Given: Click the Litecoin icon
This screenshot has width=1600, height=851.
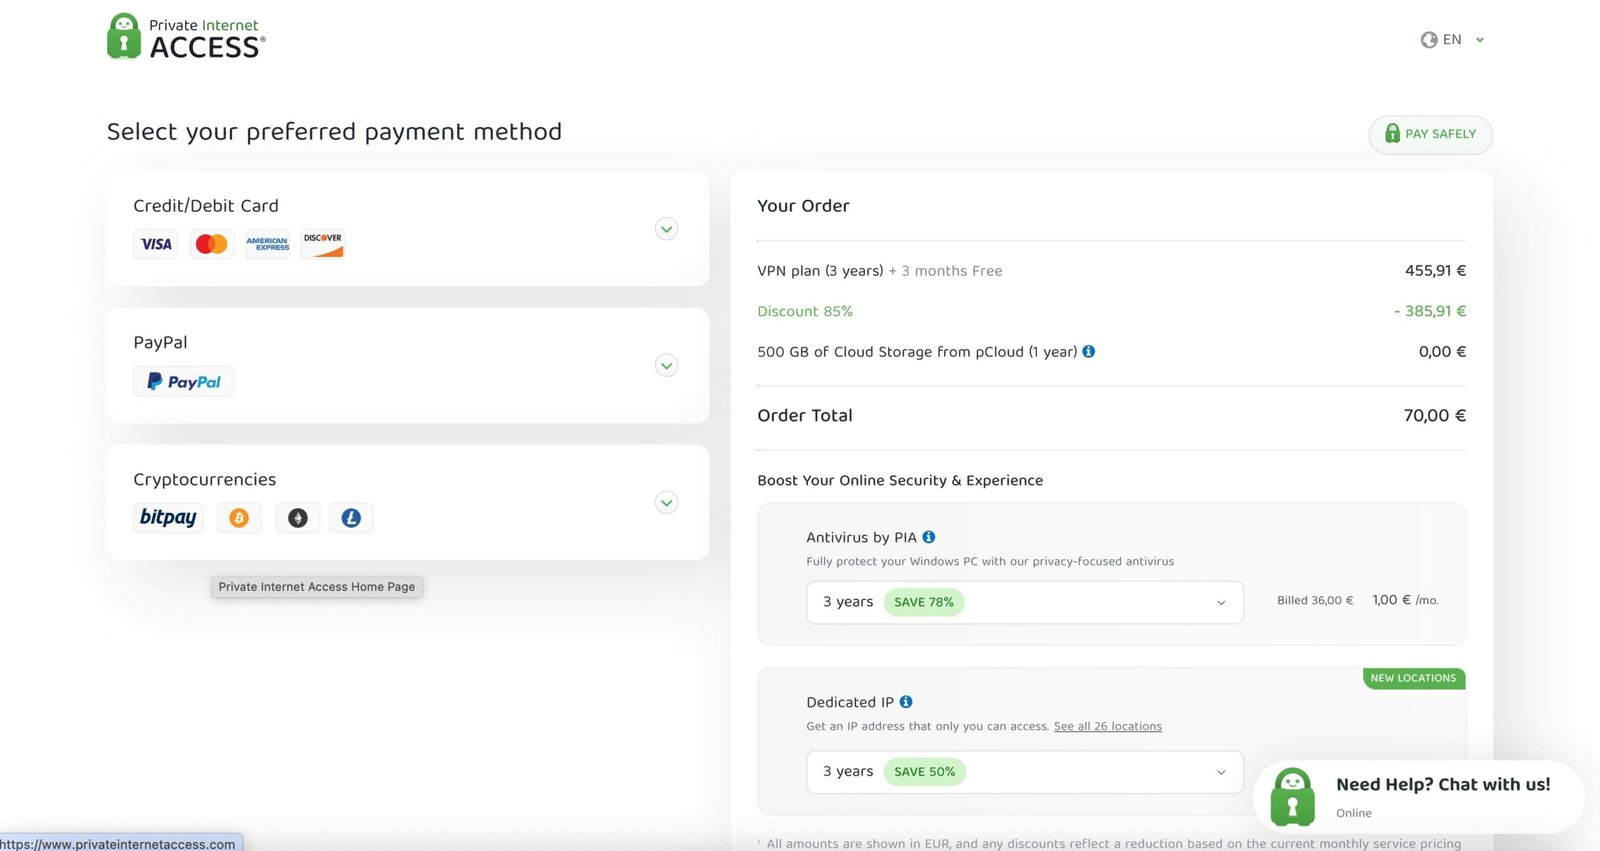Looking at the screenshot, I should tap(351, 518).
